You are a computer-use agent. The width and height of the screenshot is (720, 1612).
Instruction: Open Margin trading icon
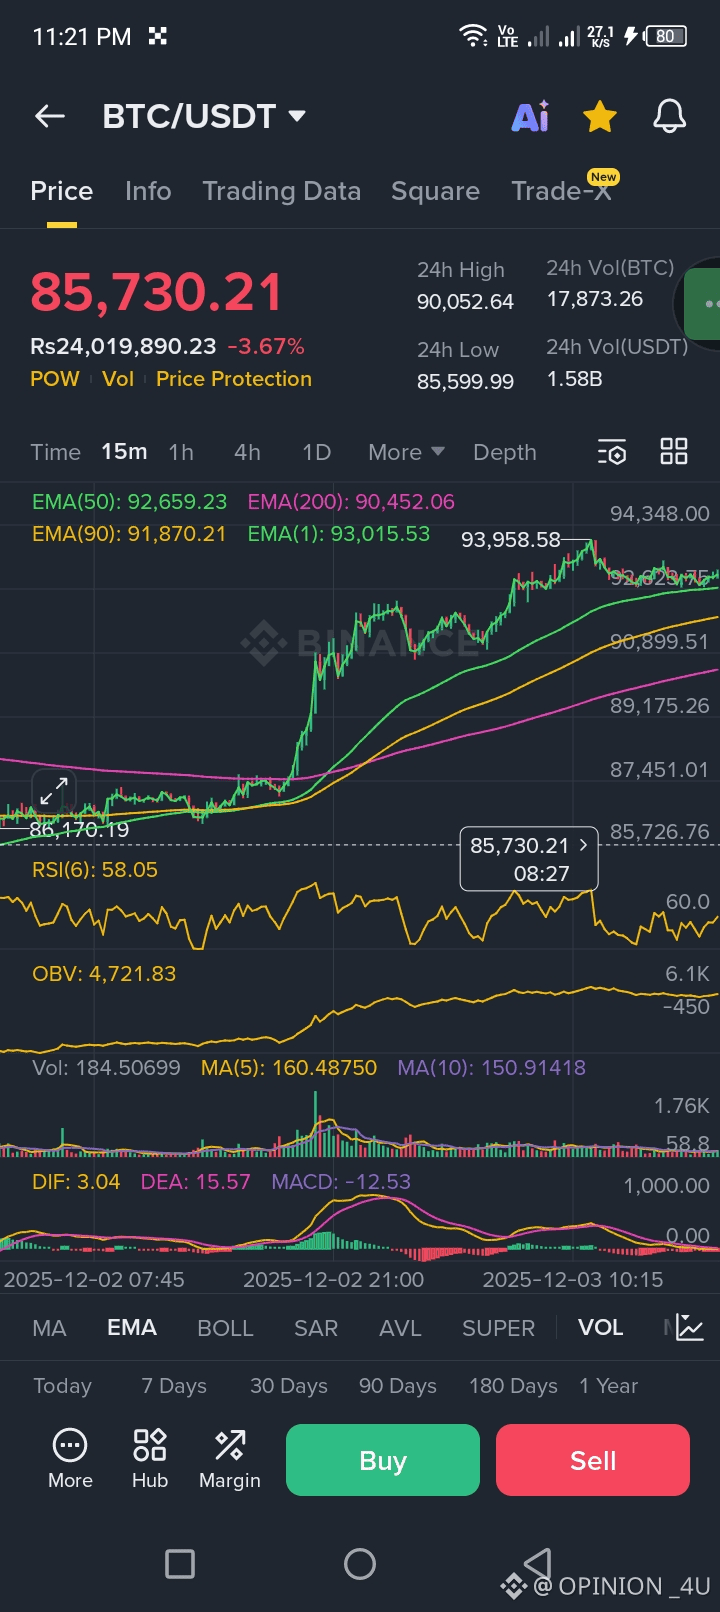[230, 1459]
